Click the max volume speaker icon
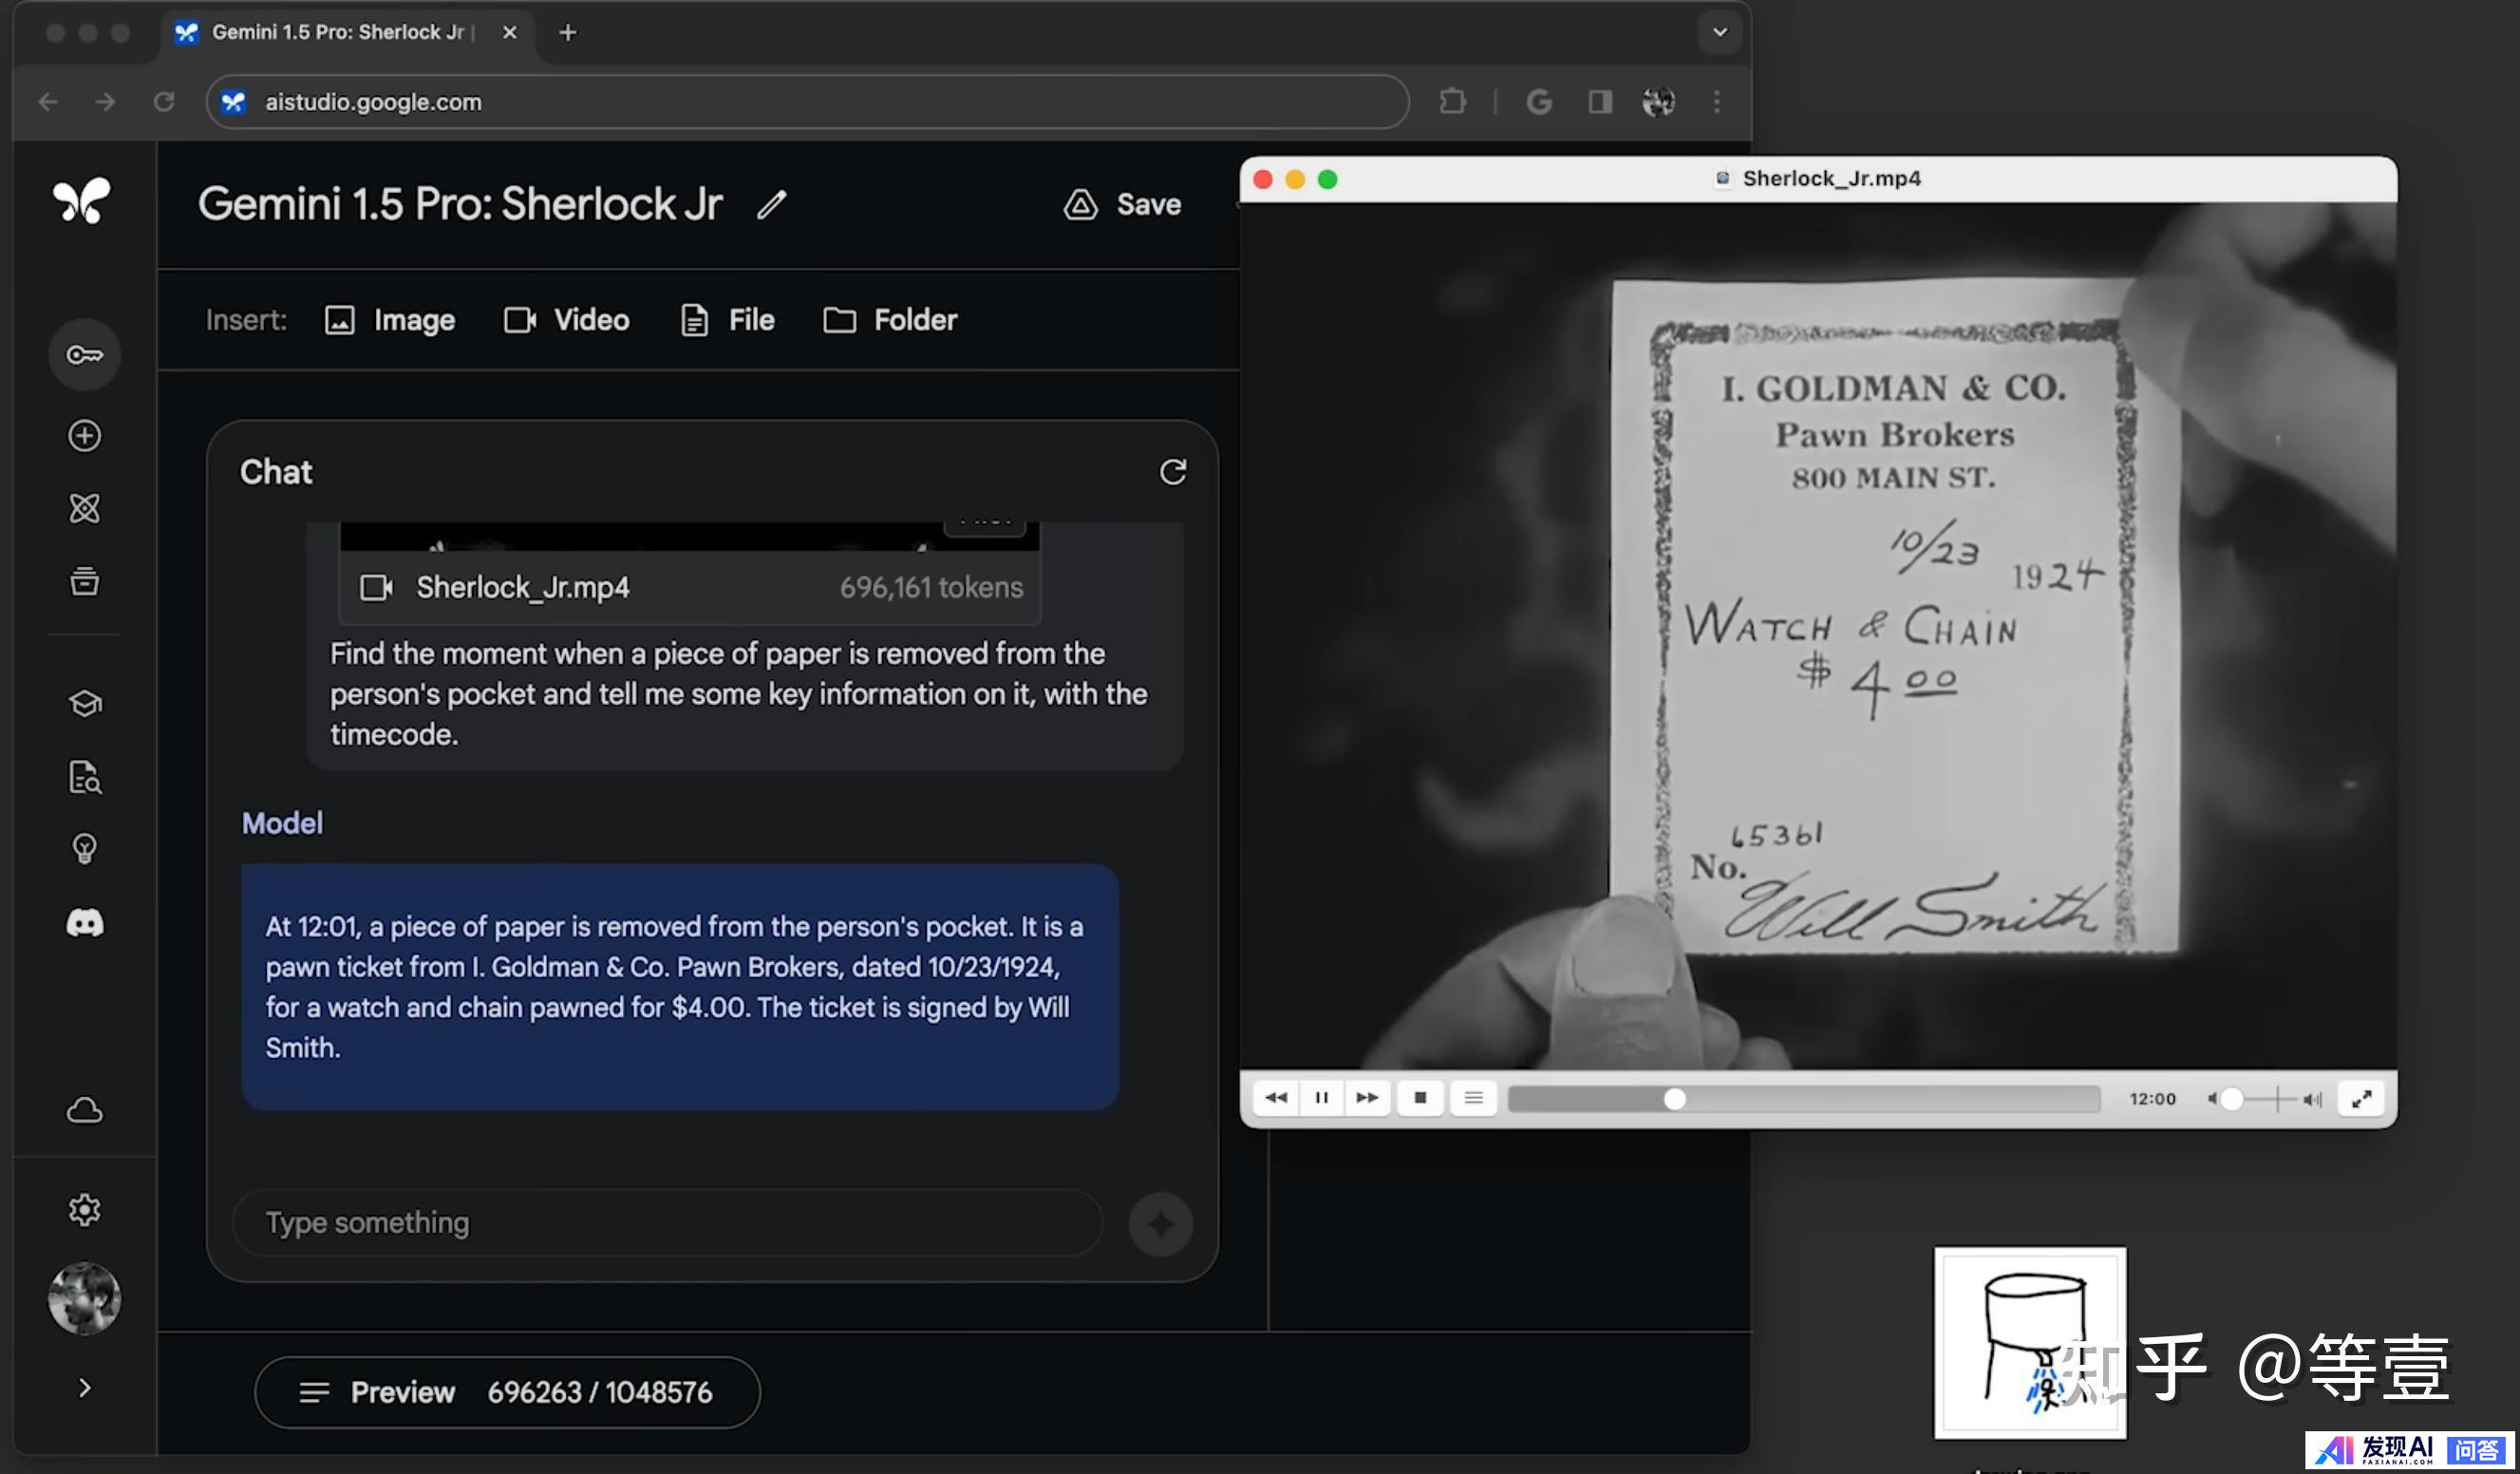Viewport: 2520px width, 1474px height. (x=2312, y=1099)
